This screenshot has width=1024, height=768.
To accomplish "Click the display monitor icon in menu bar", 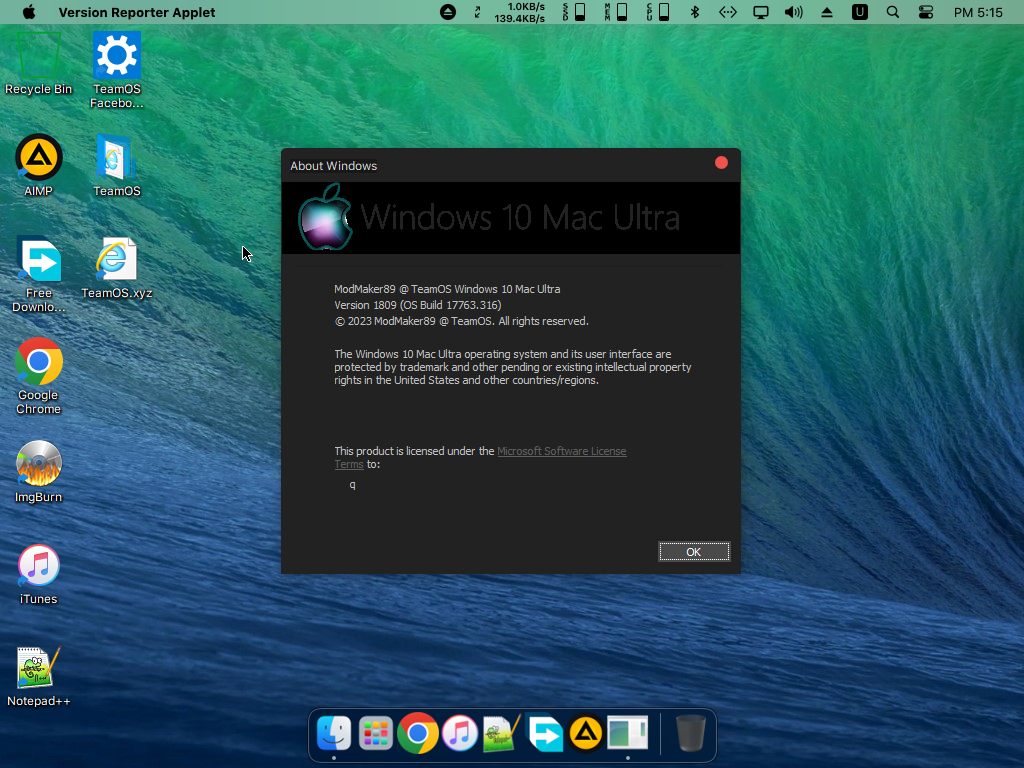I will tap(761, 12).
